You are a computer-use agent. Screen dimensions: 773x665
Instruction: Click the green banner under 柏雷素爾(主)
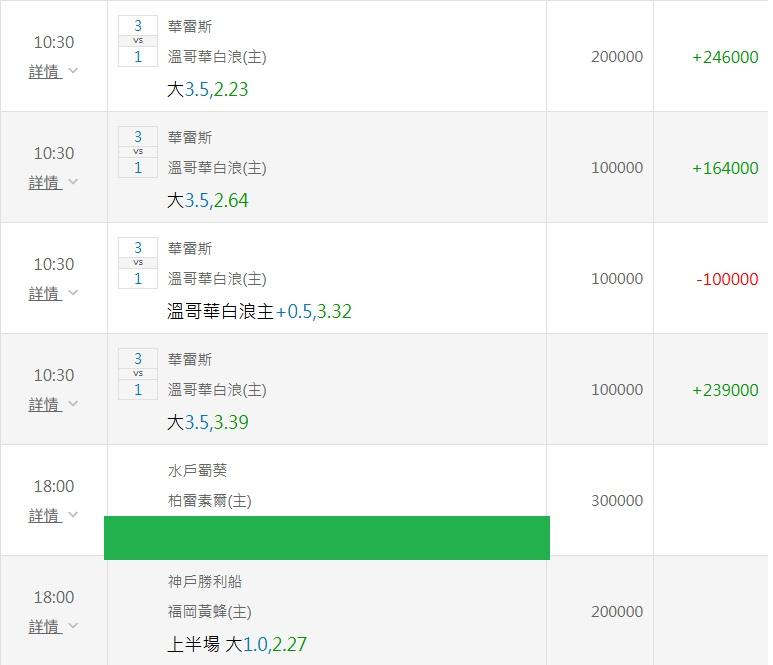click(327, 538)
